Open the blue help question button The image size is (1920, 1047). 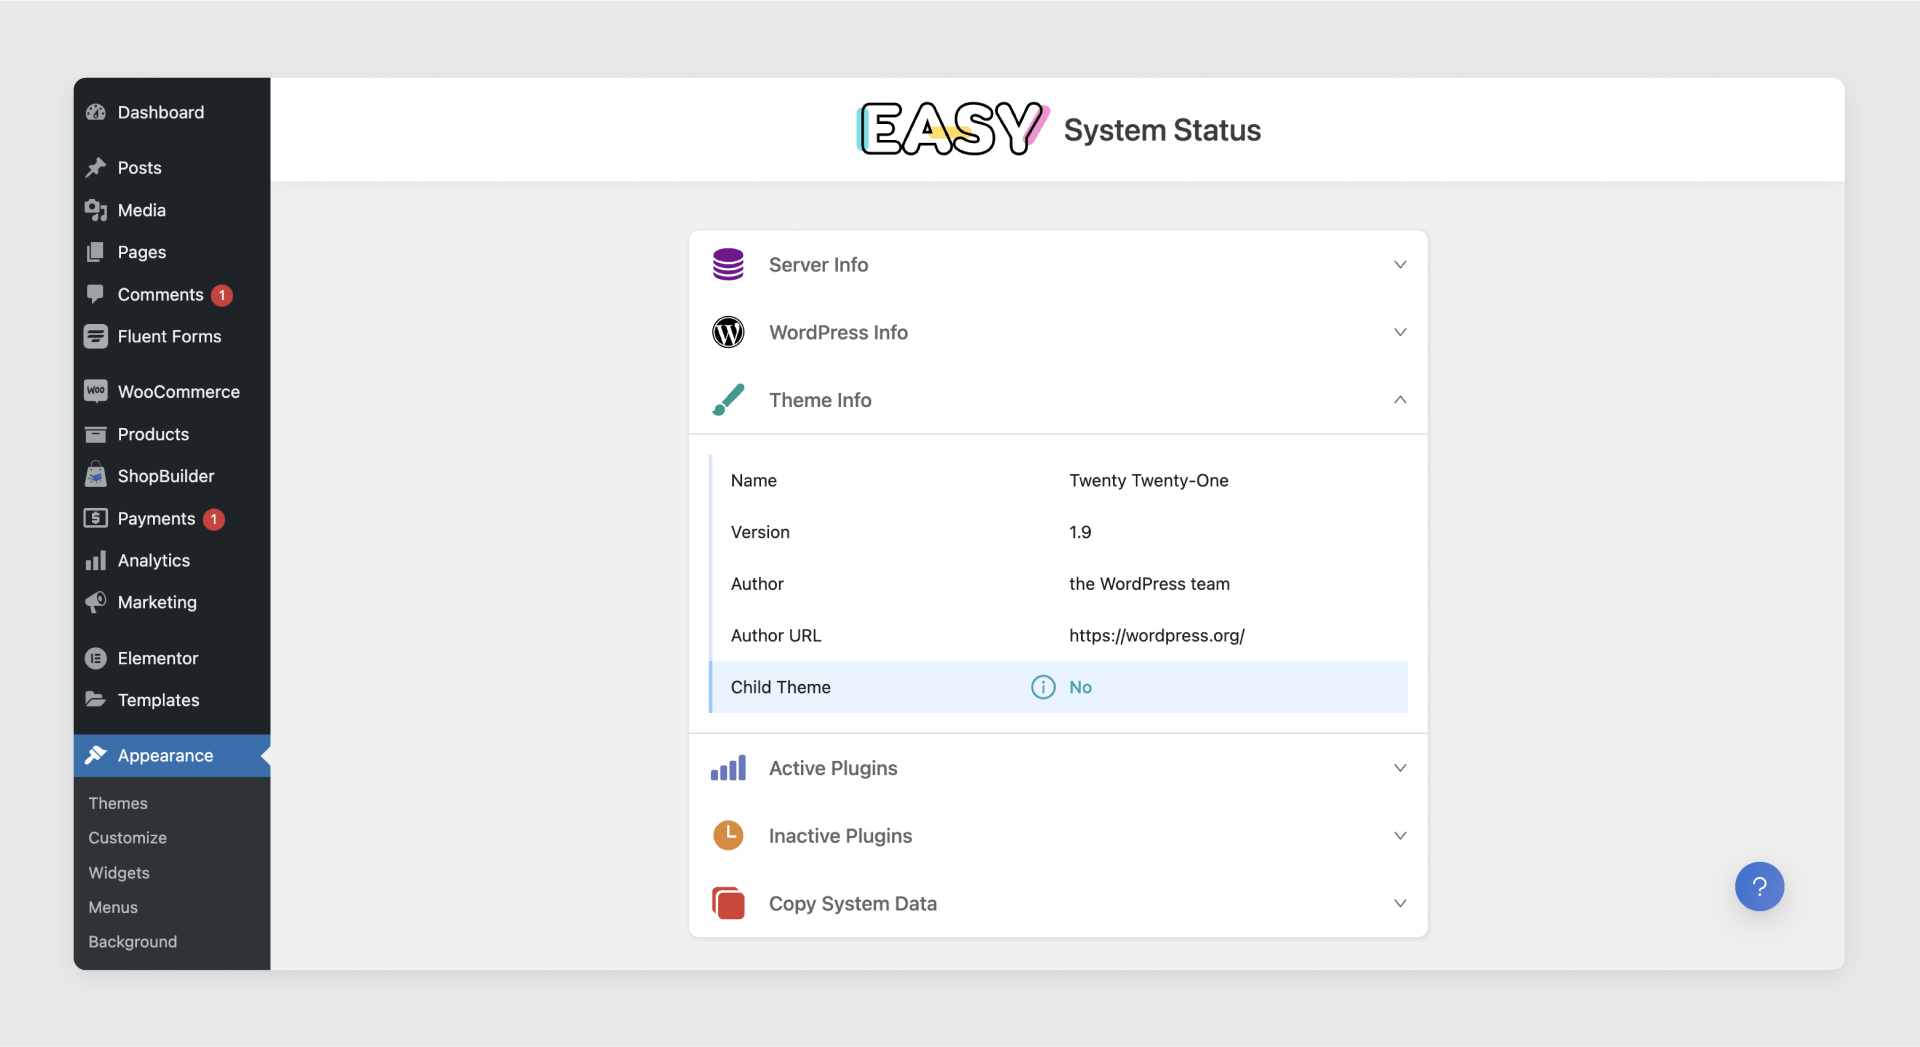[1759, 886]
